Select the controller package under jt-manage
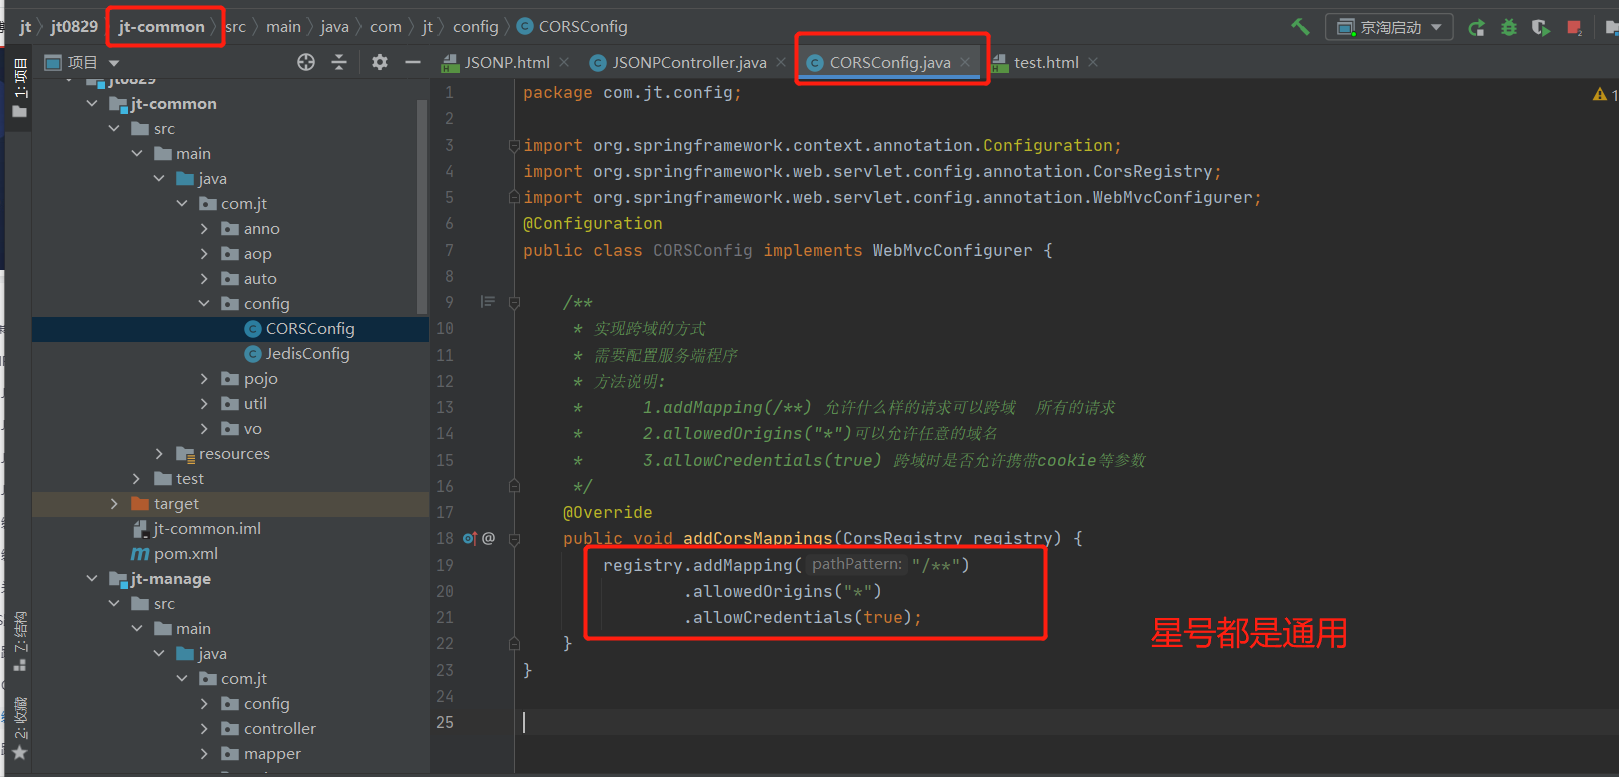Viewport: 1619px width, 777px height. 268,729
